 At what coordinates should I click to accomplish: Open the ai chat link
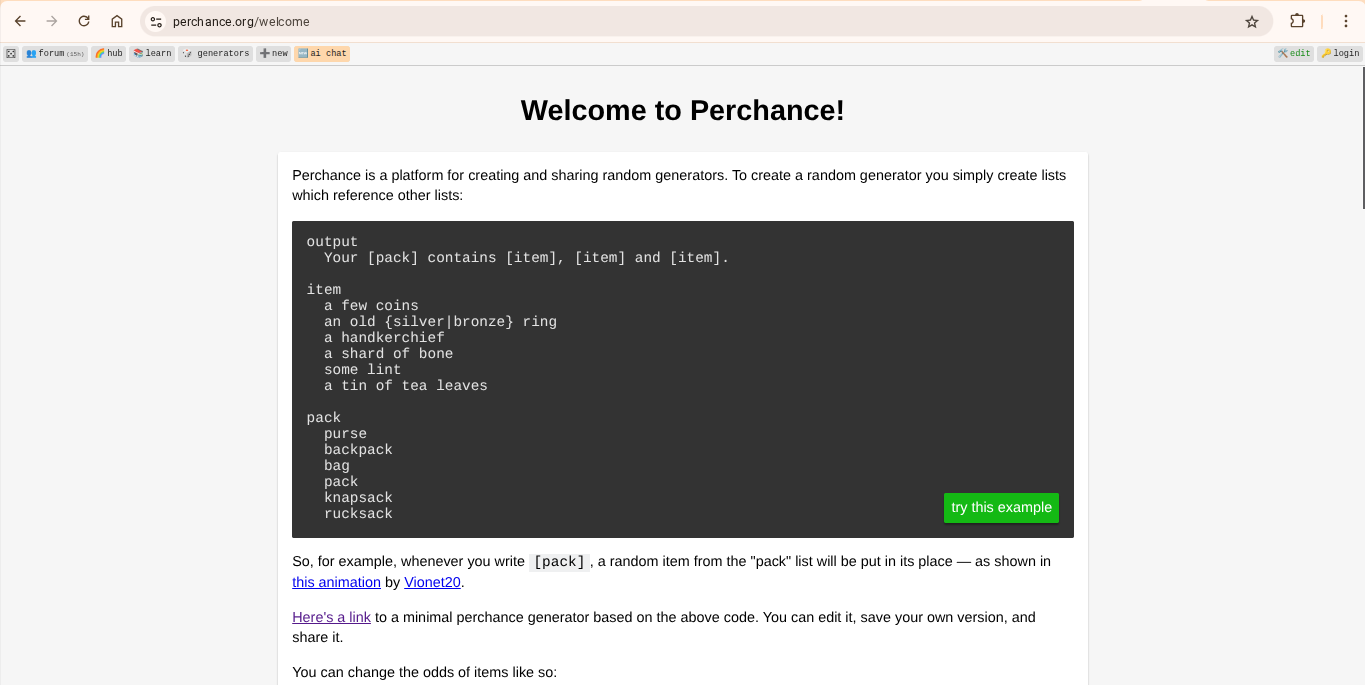(322, 54)
